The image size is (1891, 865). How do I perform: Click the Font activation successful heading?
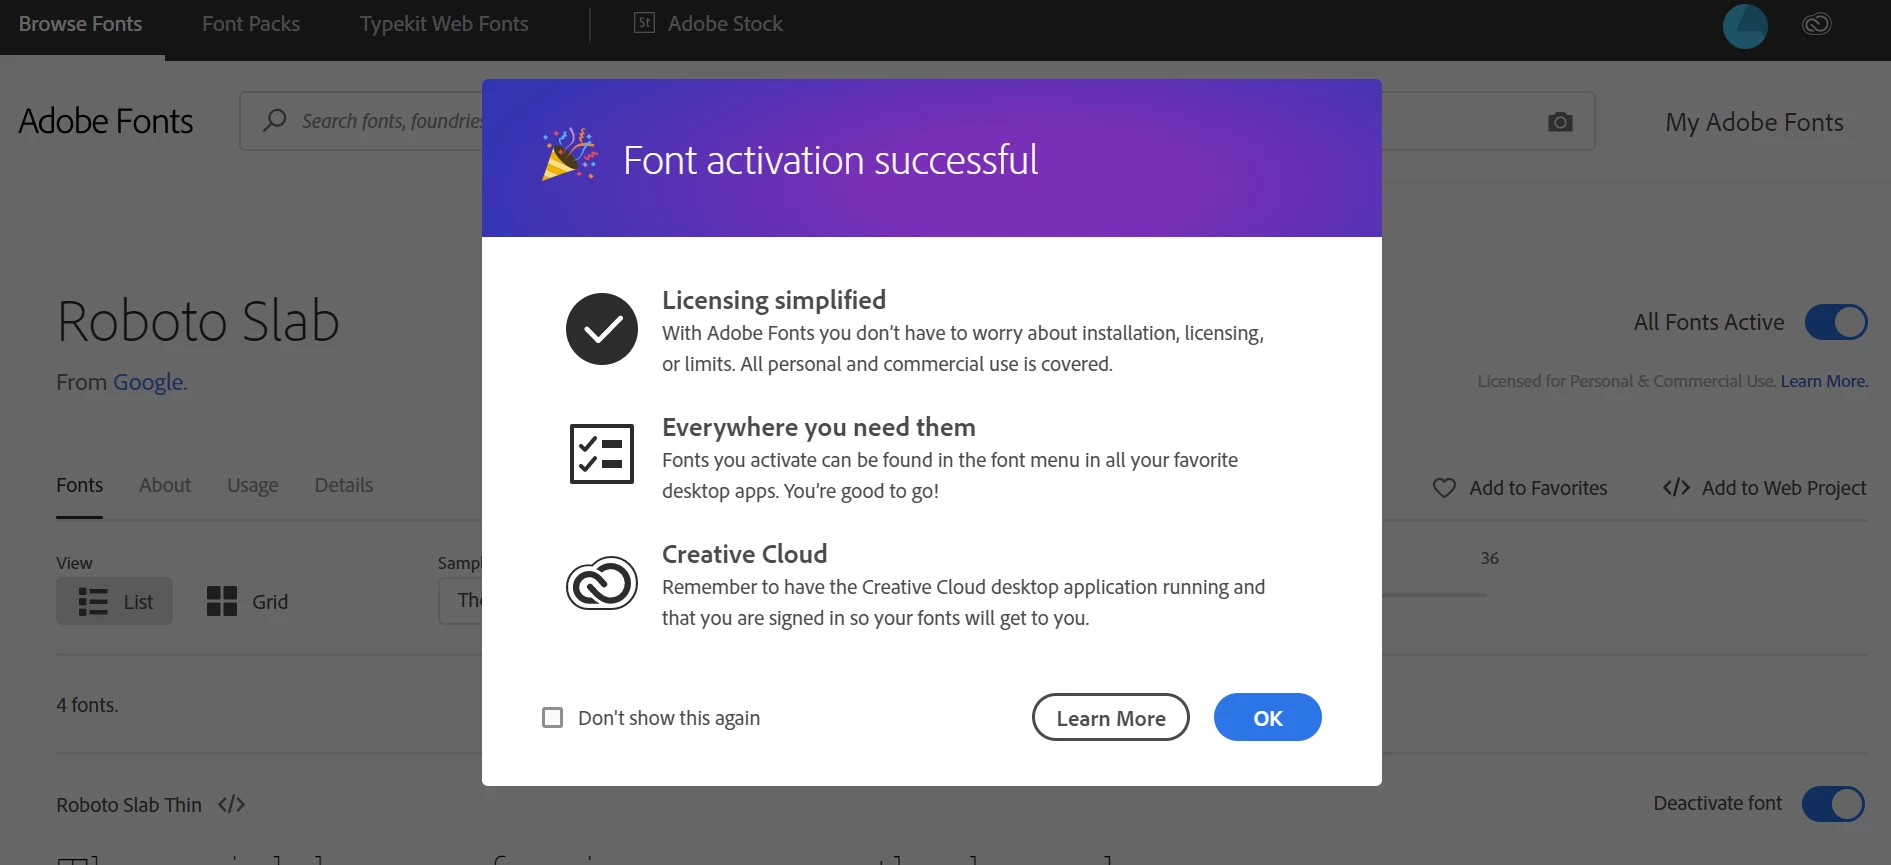[x=830, y=160]
